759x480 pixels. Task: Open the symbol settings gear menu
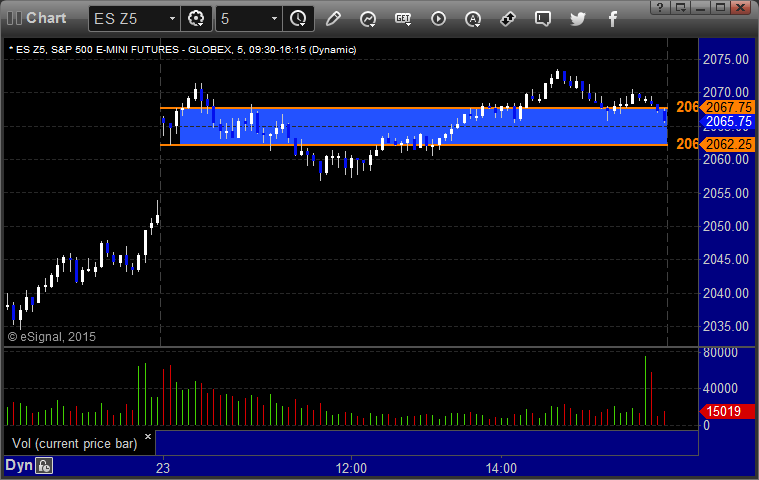pyautogui.click(x=196, y=19)
